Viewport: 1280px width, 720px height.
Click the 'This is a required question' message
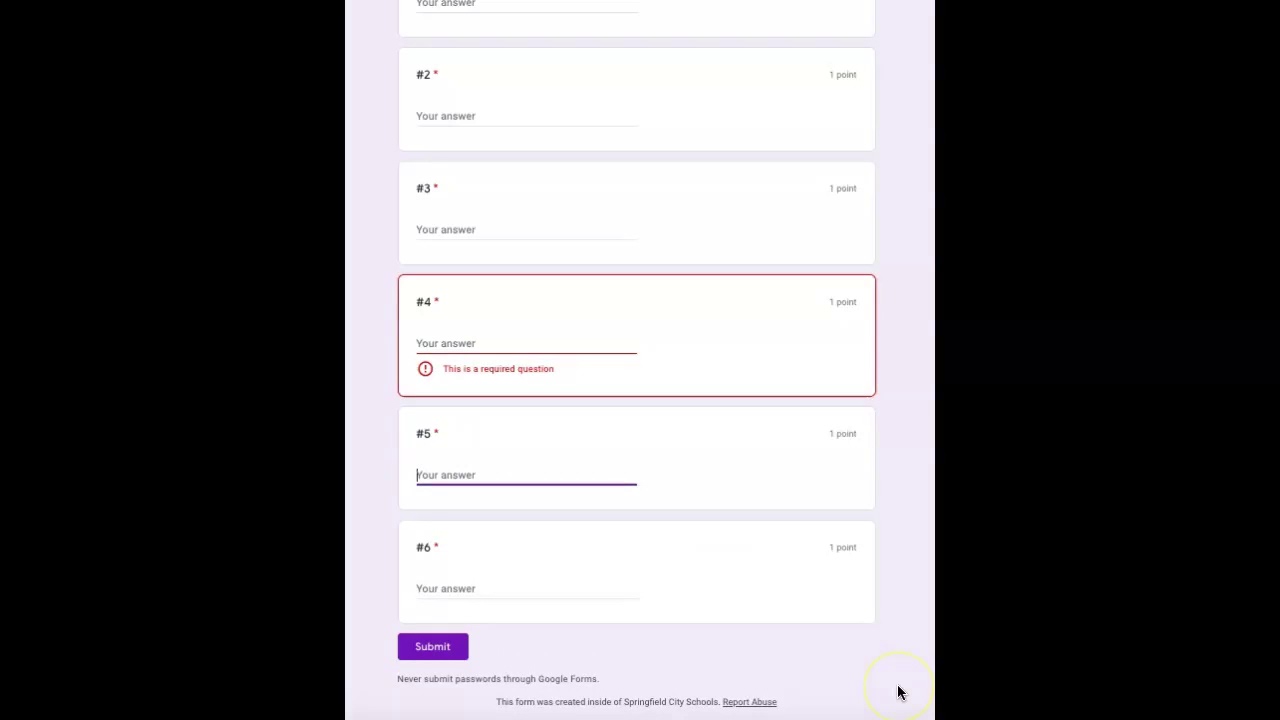pyautogui.click(x=498, y=369)
